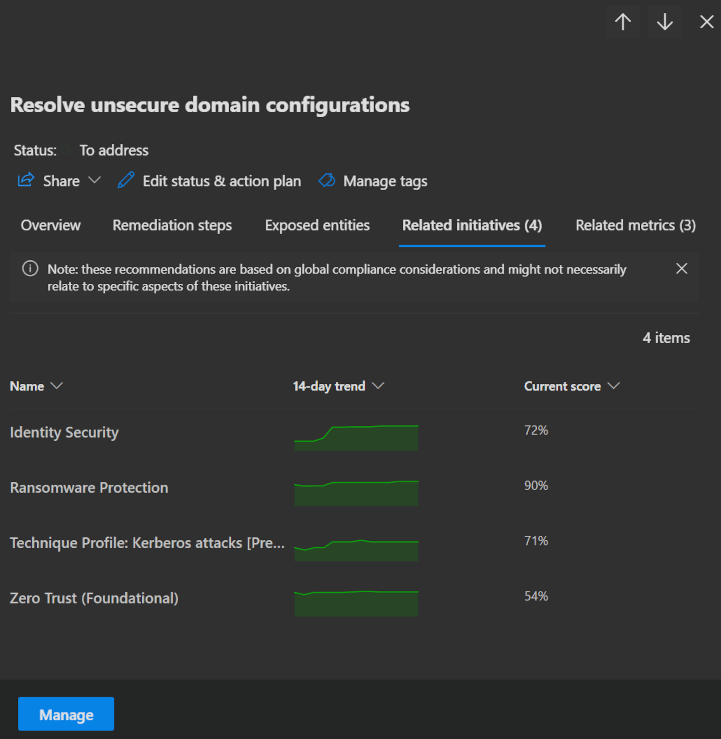Open the Remediation steps tab

(172, 225)
